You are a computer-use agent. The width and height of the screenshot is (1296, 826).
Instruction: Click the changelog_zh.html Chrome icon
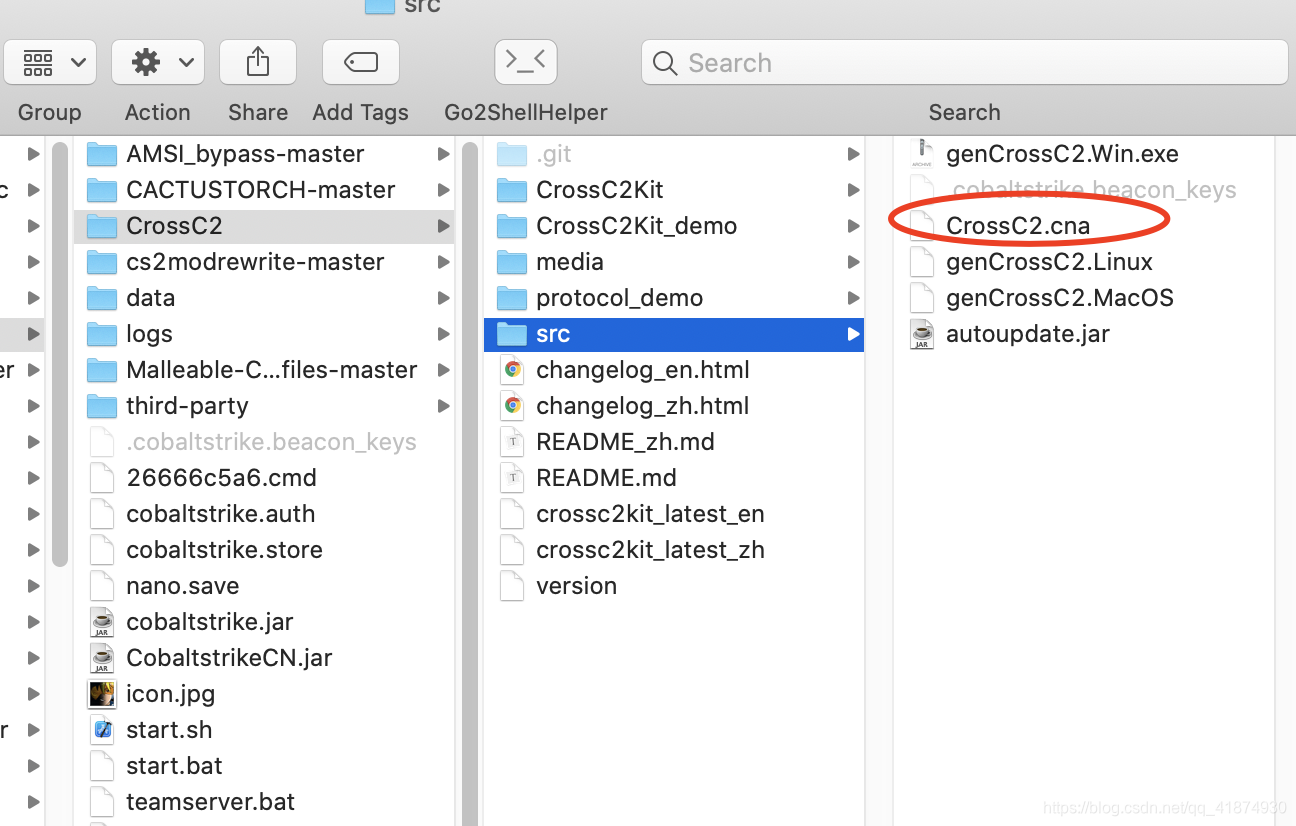pos(512,406)
